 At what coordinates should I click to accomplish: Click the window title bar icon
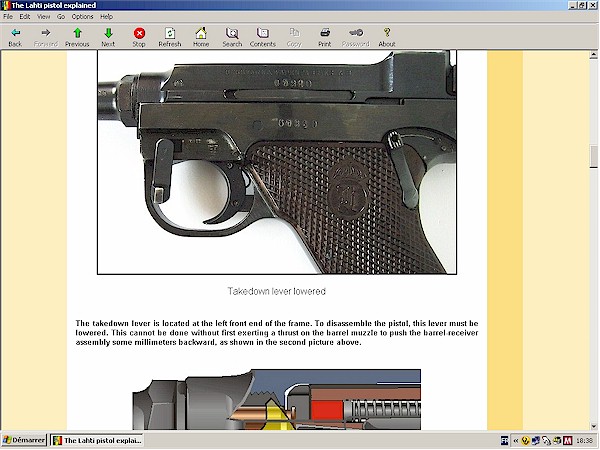(x=5, y=5)
